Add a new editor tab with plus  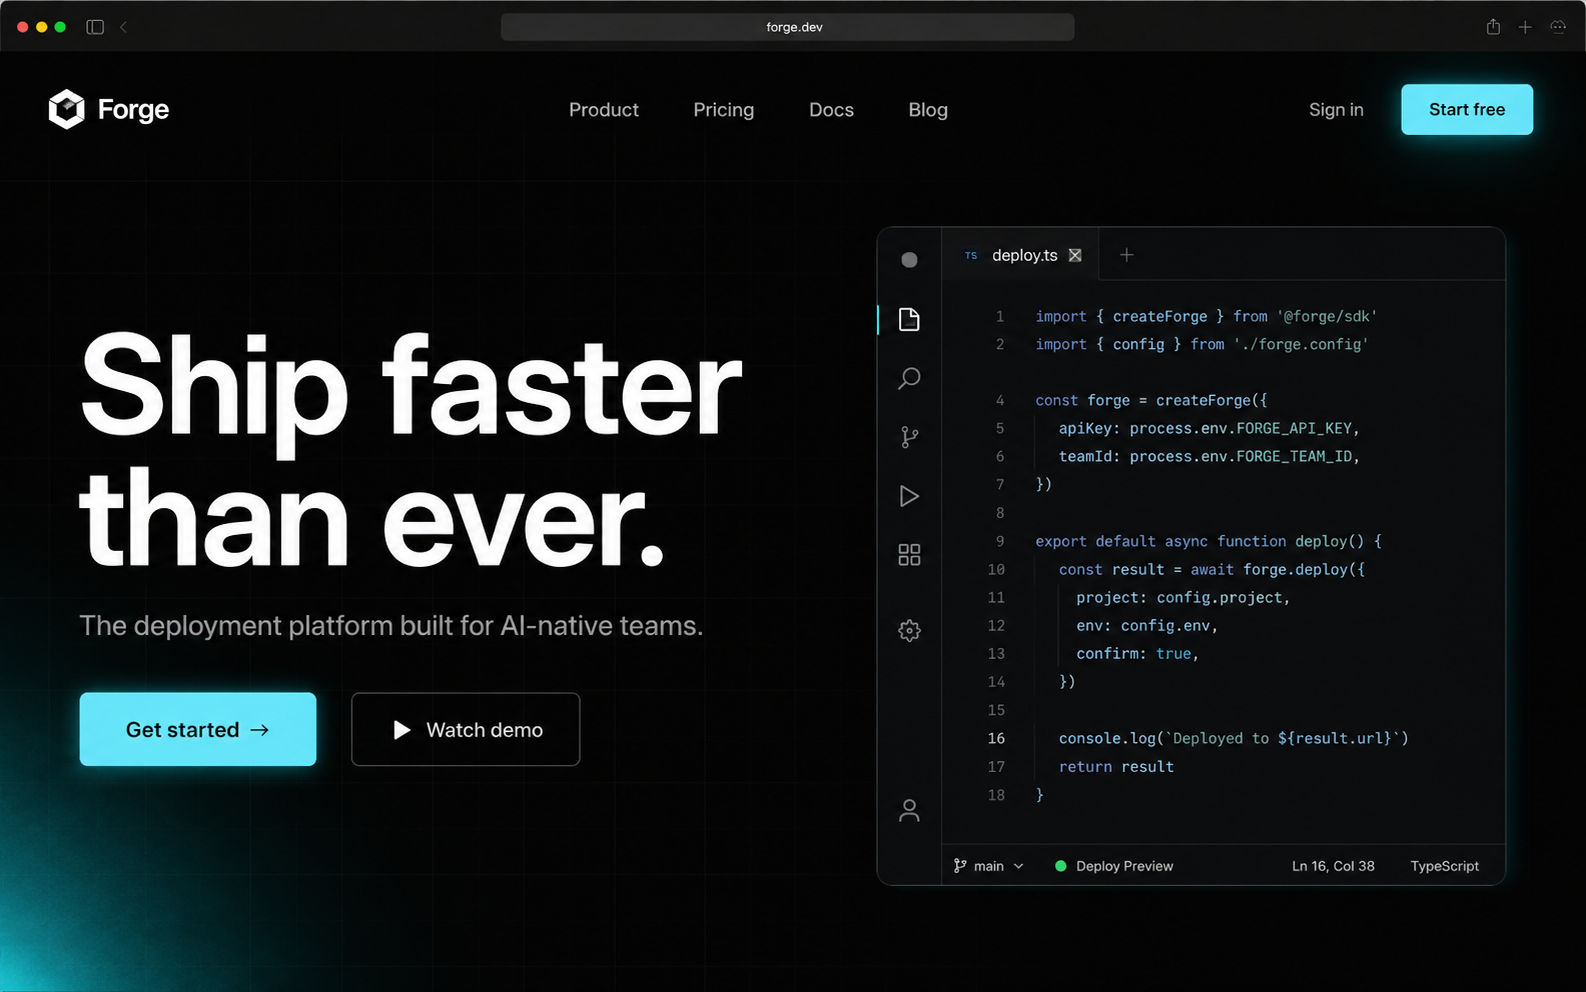(1126, 255)
